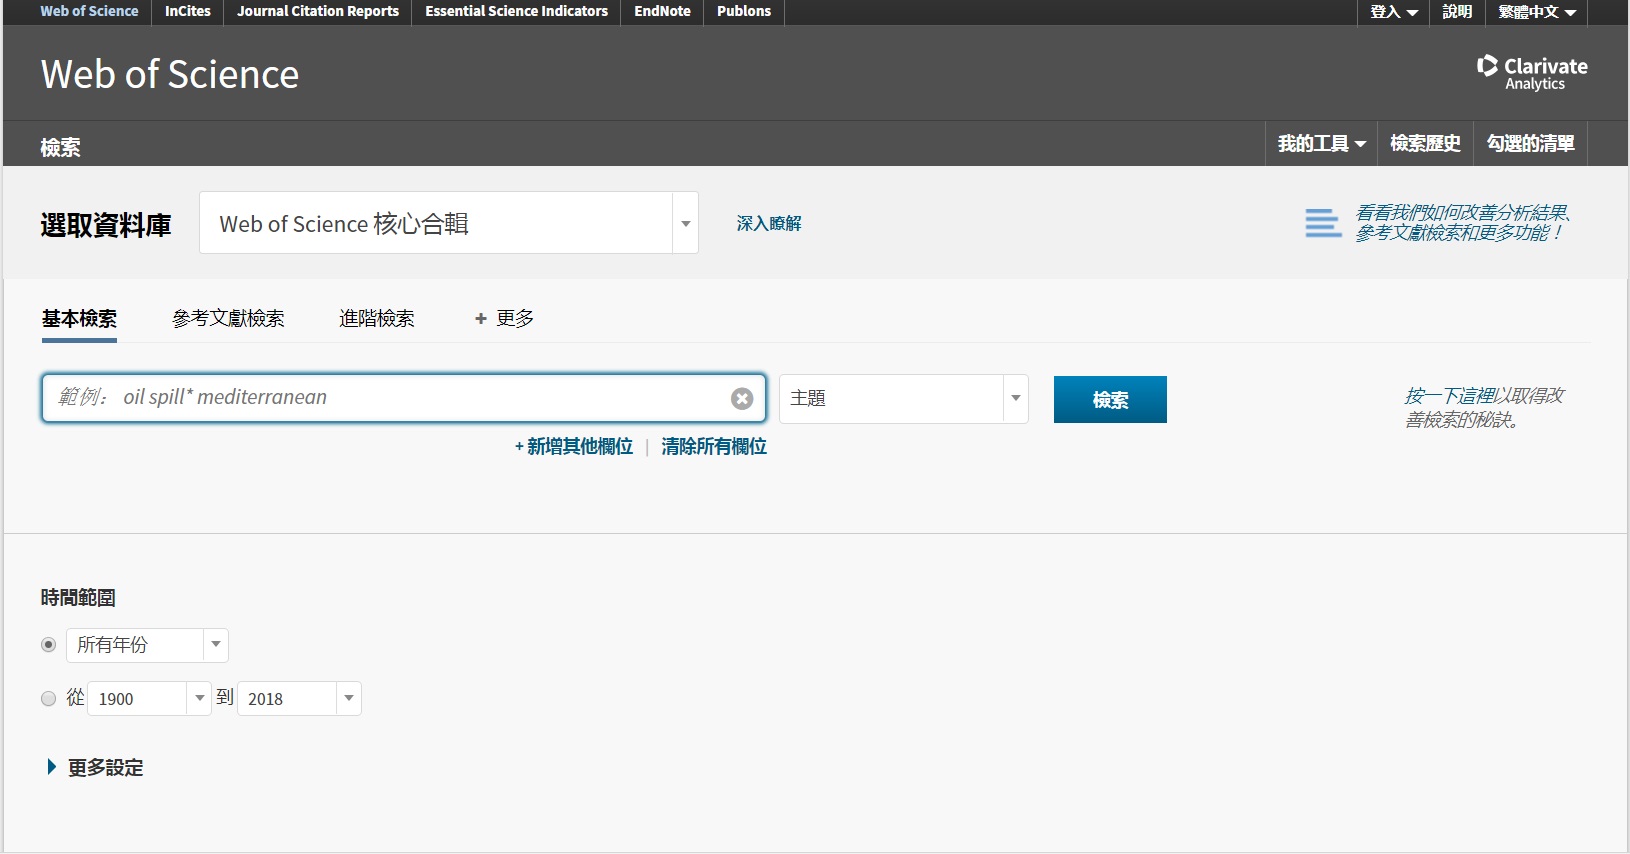
Task: Click the Clarivate Analytics logo
Action: 1532,73
